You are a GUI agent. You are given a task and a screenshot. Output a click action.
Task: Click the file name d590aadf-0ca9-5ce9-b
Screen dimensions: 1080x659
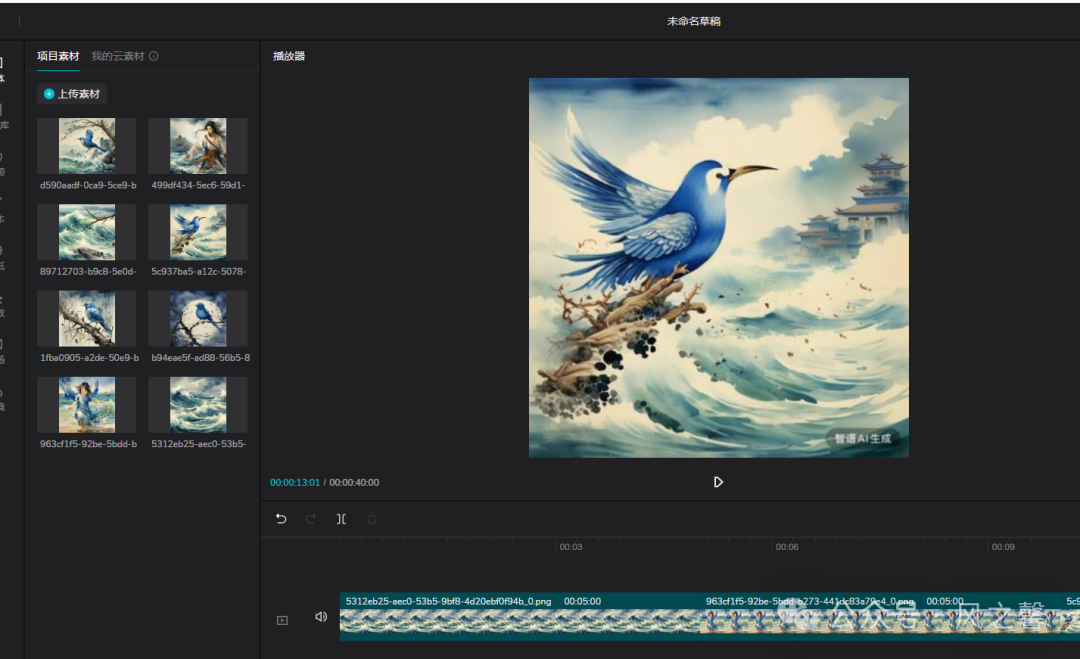tap(88, 185)
